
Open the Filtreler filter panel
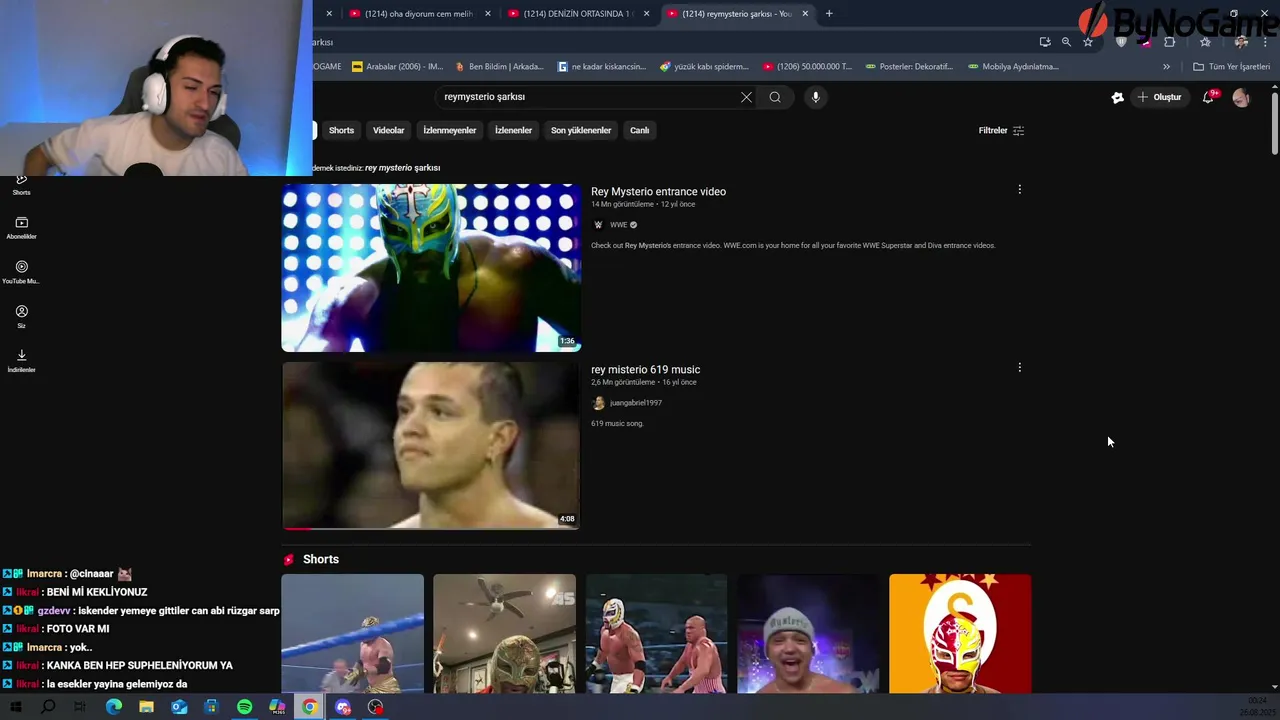coord(1001,130)
